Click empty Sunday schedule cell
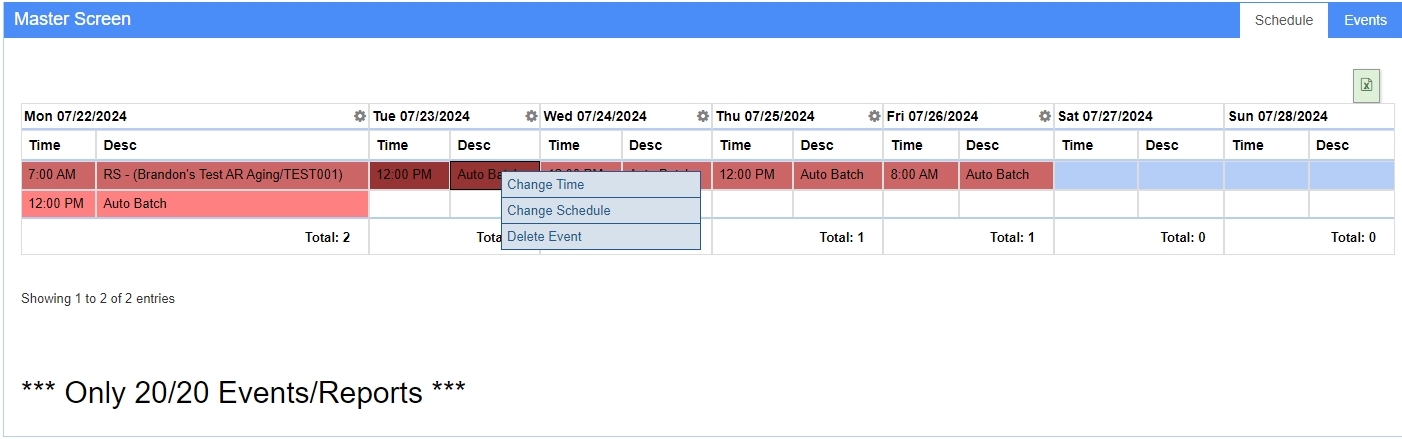The width and height of the screenshot is (1402, 439). click(x=1309, y=175)
